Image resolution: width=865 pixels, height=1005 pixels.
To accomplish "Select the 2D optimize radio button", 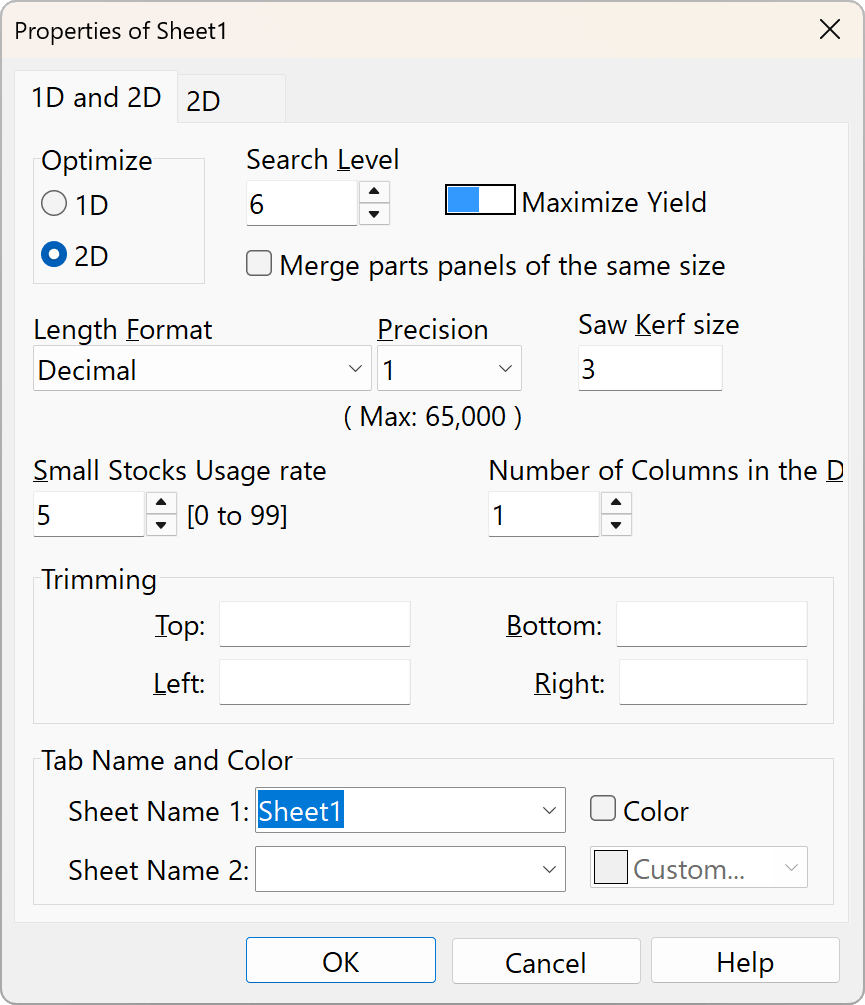I will click(x=54, y=256).
